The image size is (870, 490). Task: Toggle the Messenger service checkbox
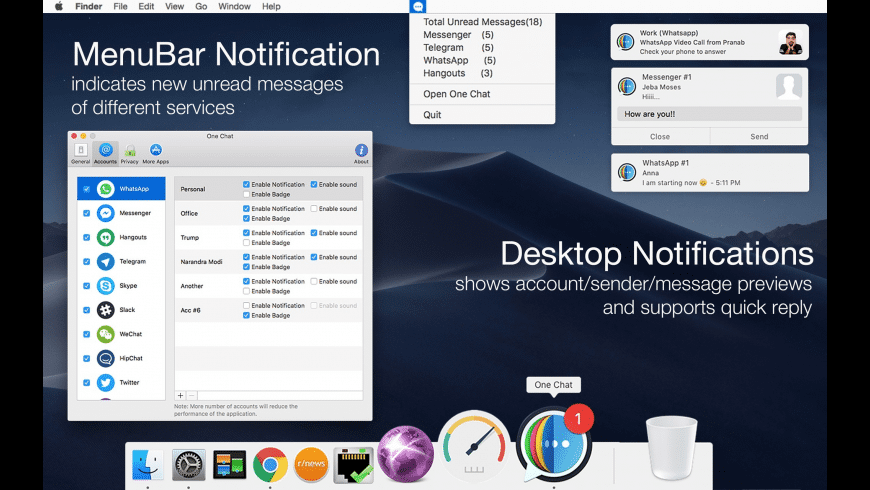click(x=87, y=213)
